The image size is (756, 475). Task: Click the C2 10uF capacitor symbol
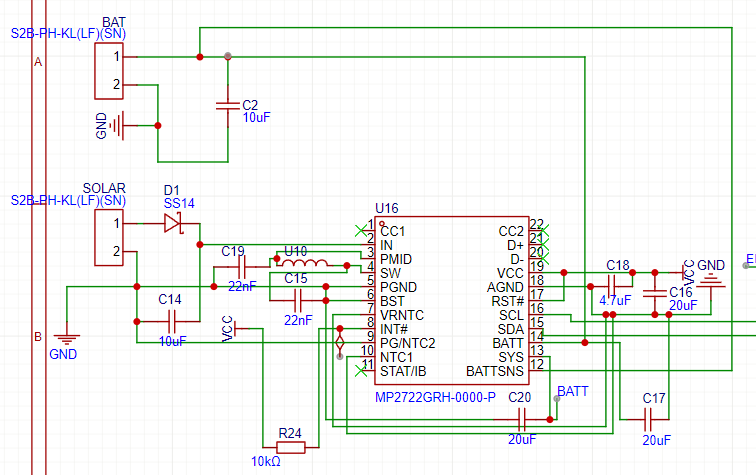(x=227, y=104)
